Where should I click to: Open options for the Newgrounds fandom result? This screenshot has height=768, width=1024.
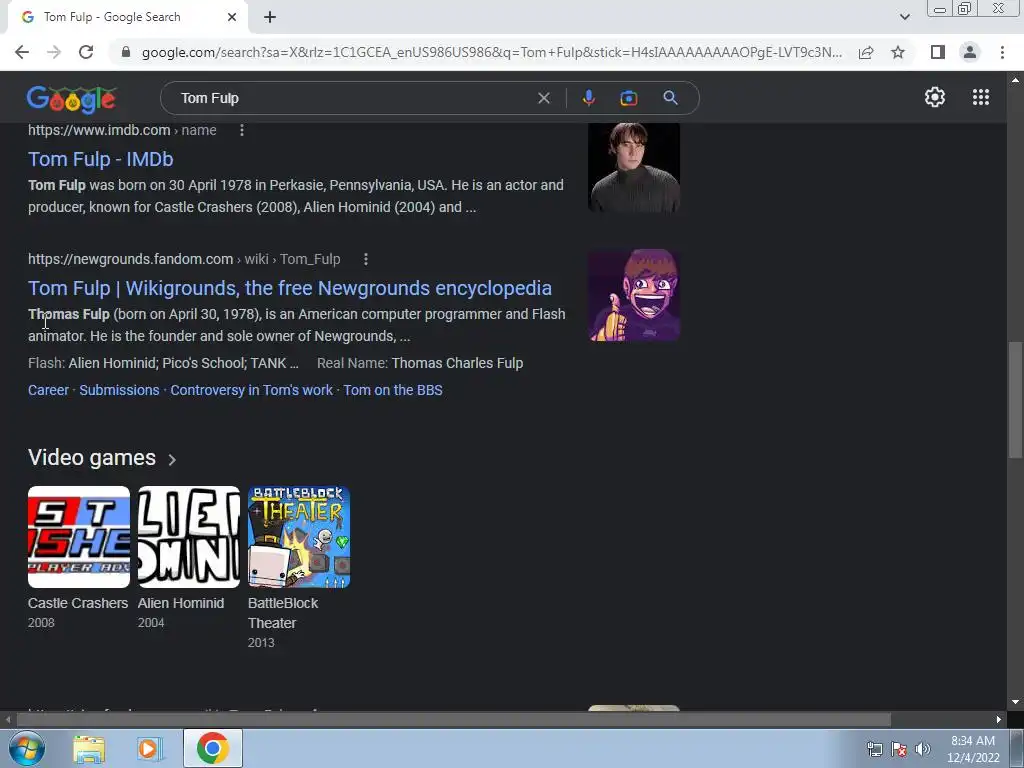(x=366, y=259)
